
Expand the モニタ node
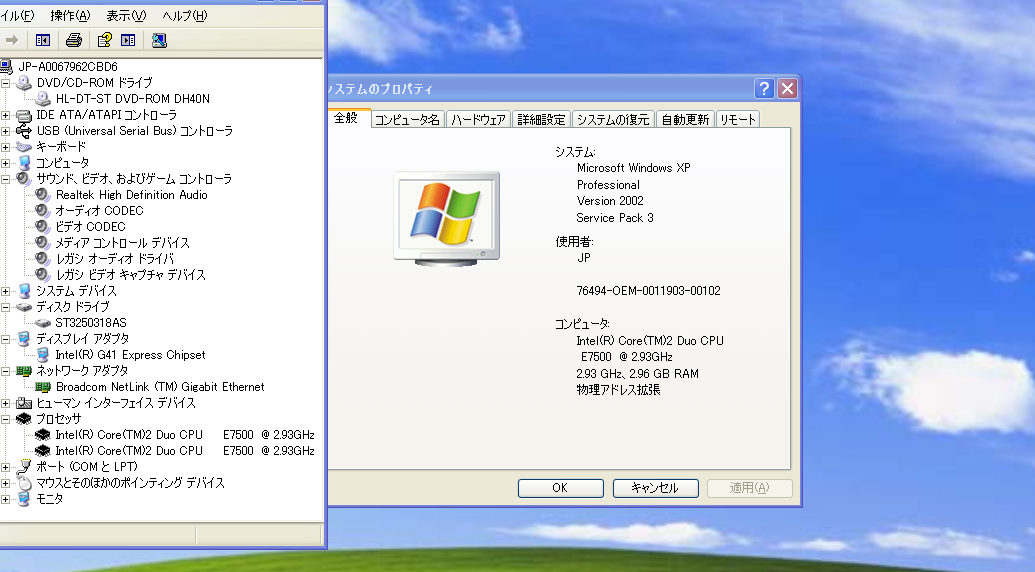click(5, 499)
